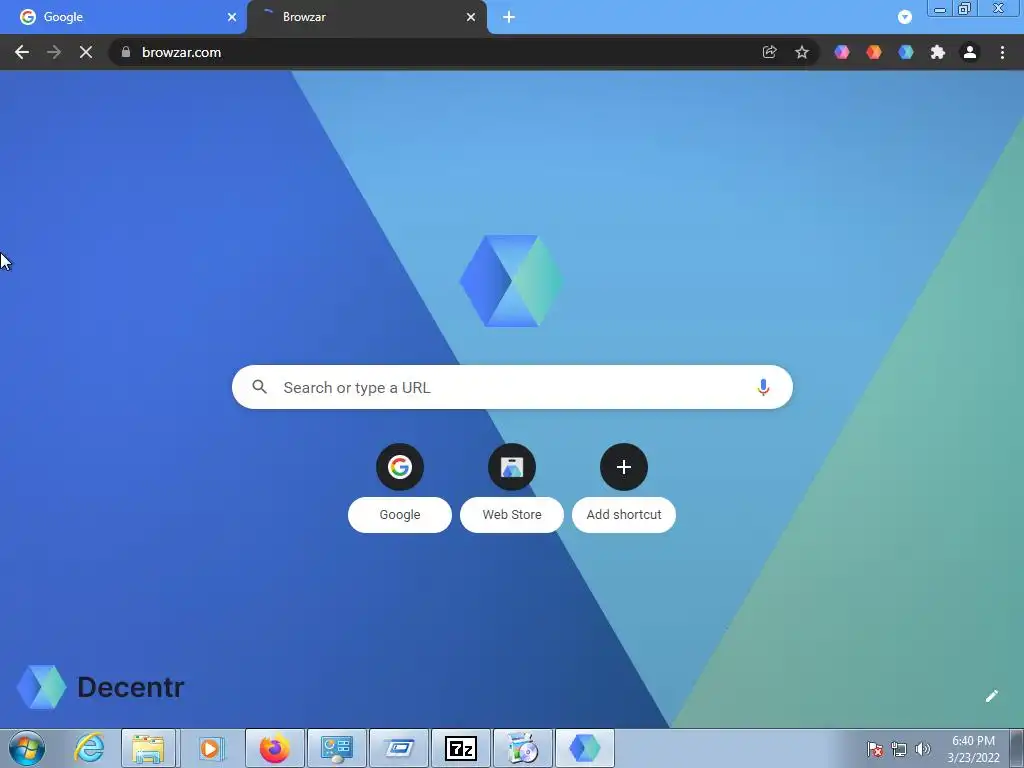Image resolution: width=1024 pixels, height=768 pixels.
Task: Open the Windows Start menu
Action: click(27, 748)
